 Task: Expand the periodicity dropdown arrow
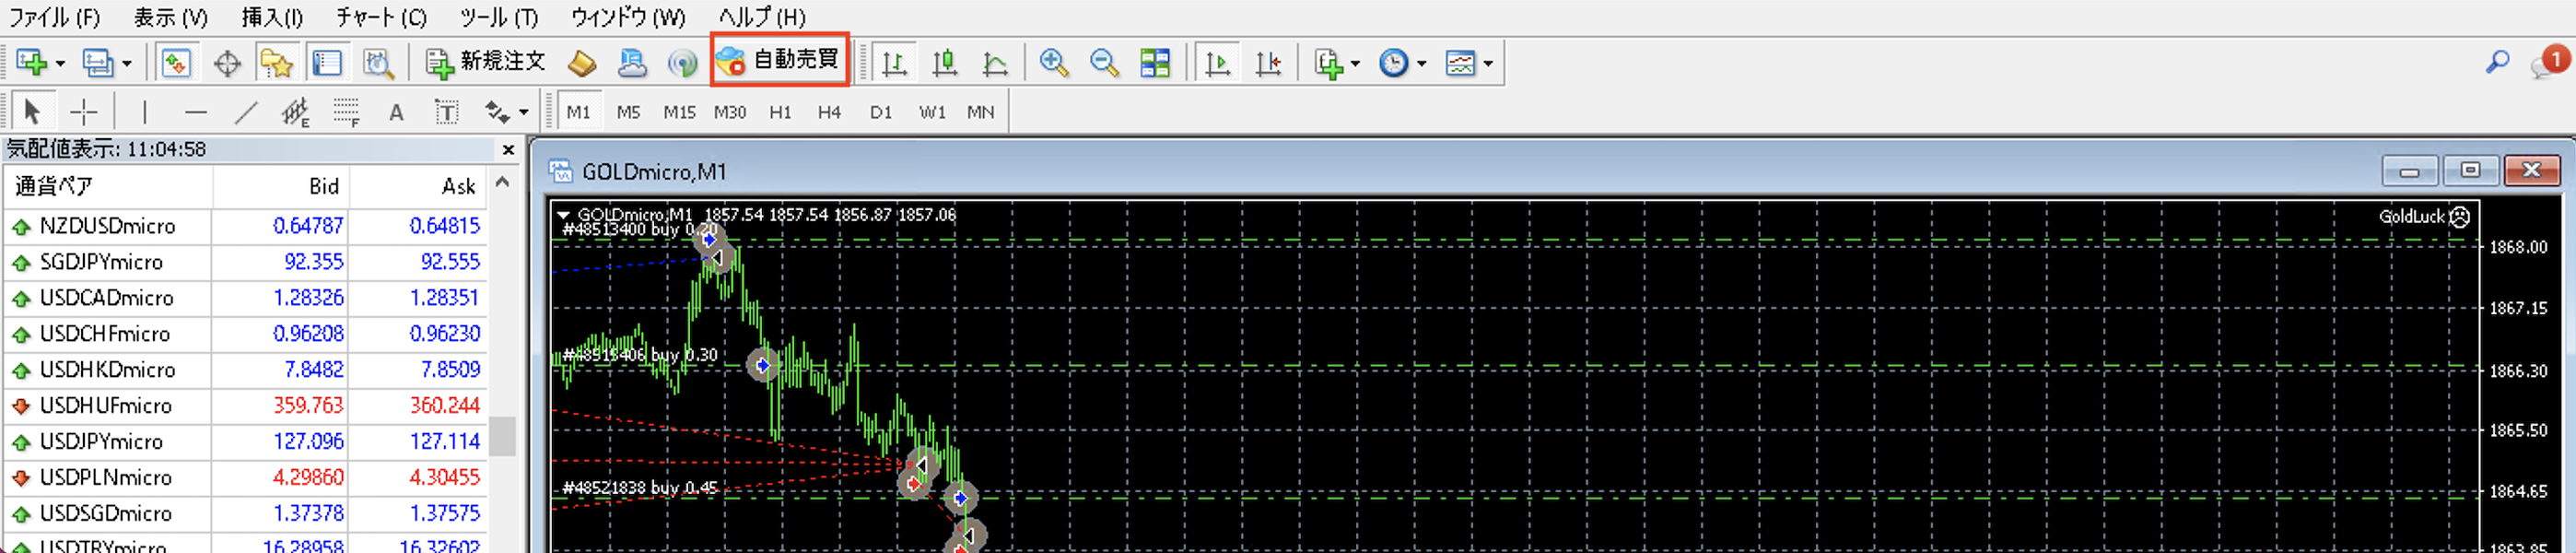[1421, 64]
